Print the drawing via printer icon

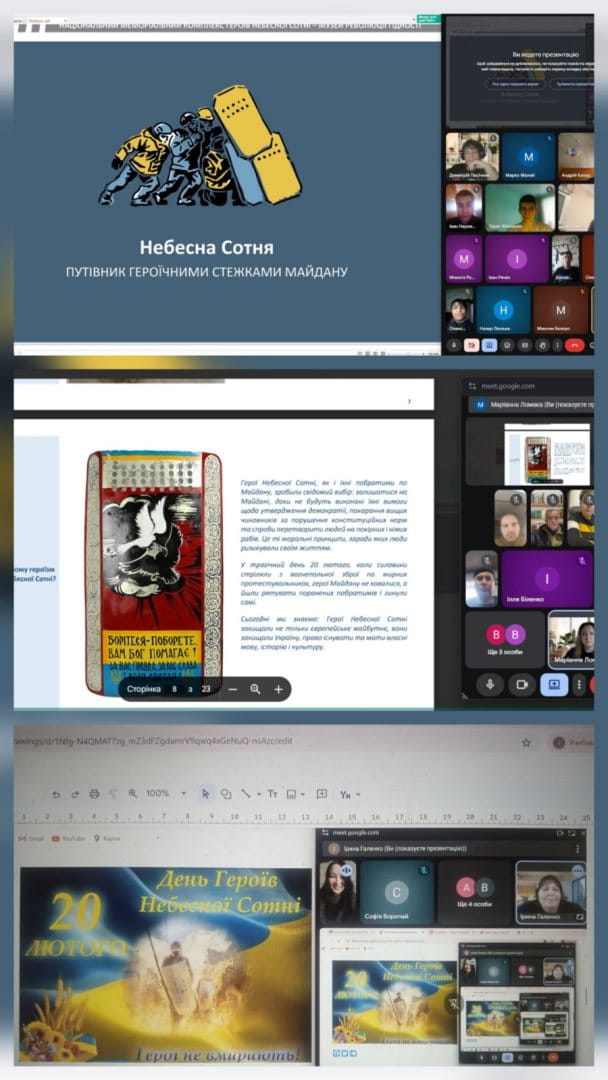point(94,794)
